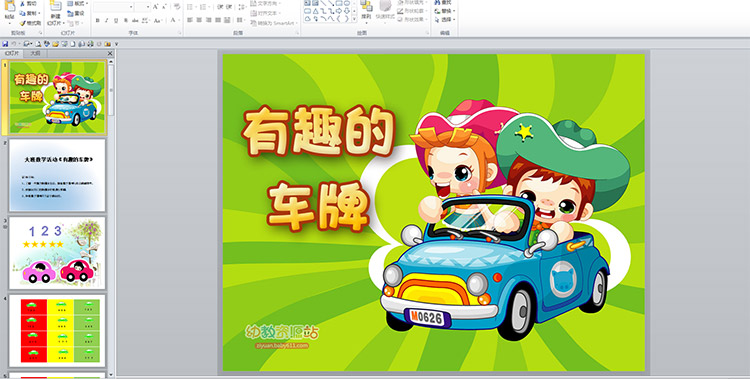Toggle Italic formatting
The width and height of the screenshot is (750, 379).
point(107,20)
